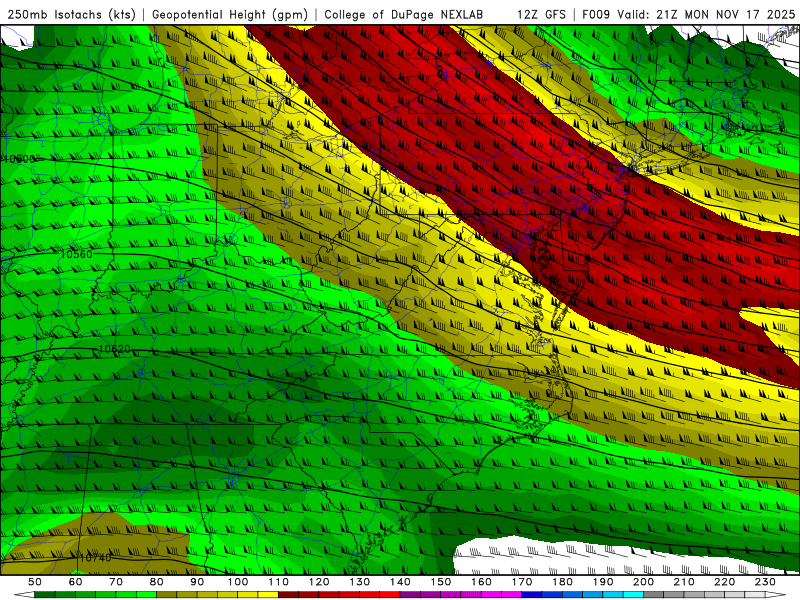Click the left arrow end of the color bar
The height and width of the screenshot is (600, 800).
pos(24,594)
